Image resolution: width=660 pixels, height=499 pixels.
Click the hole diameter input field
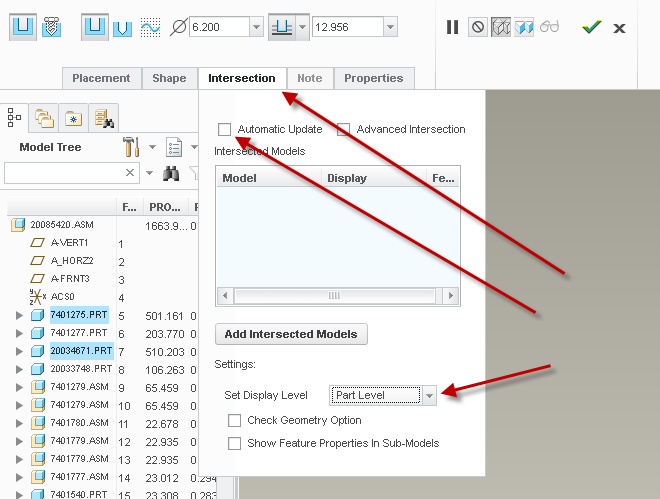click(219, 27)
